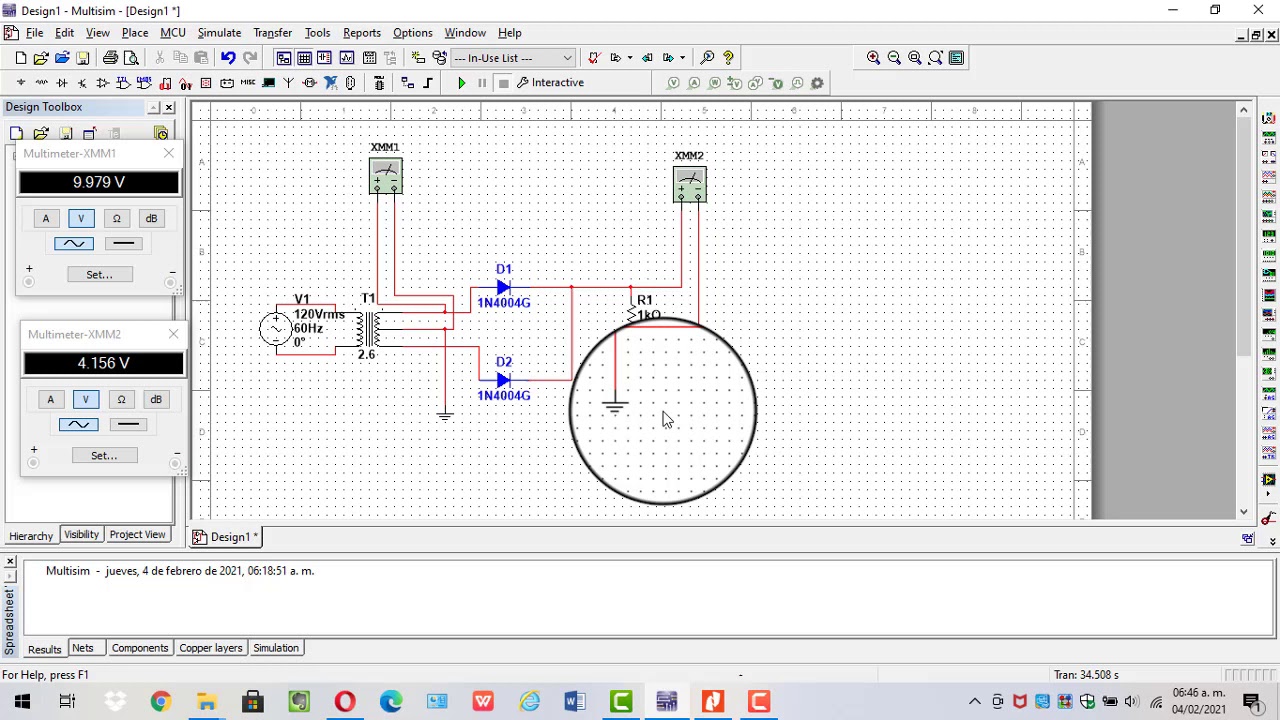Zoom in on the schematic
This screenshot has width=1280, height=720.
873,58
